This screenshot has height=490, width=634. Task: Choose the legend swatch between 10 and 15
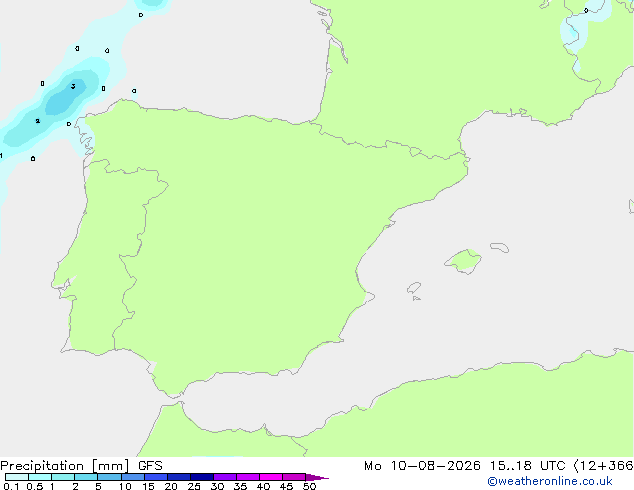(x=132, y=477)
